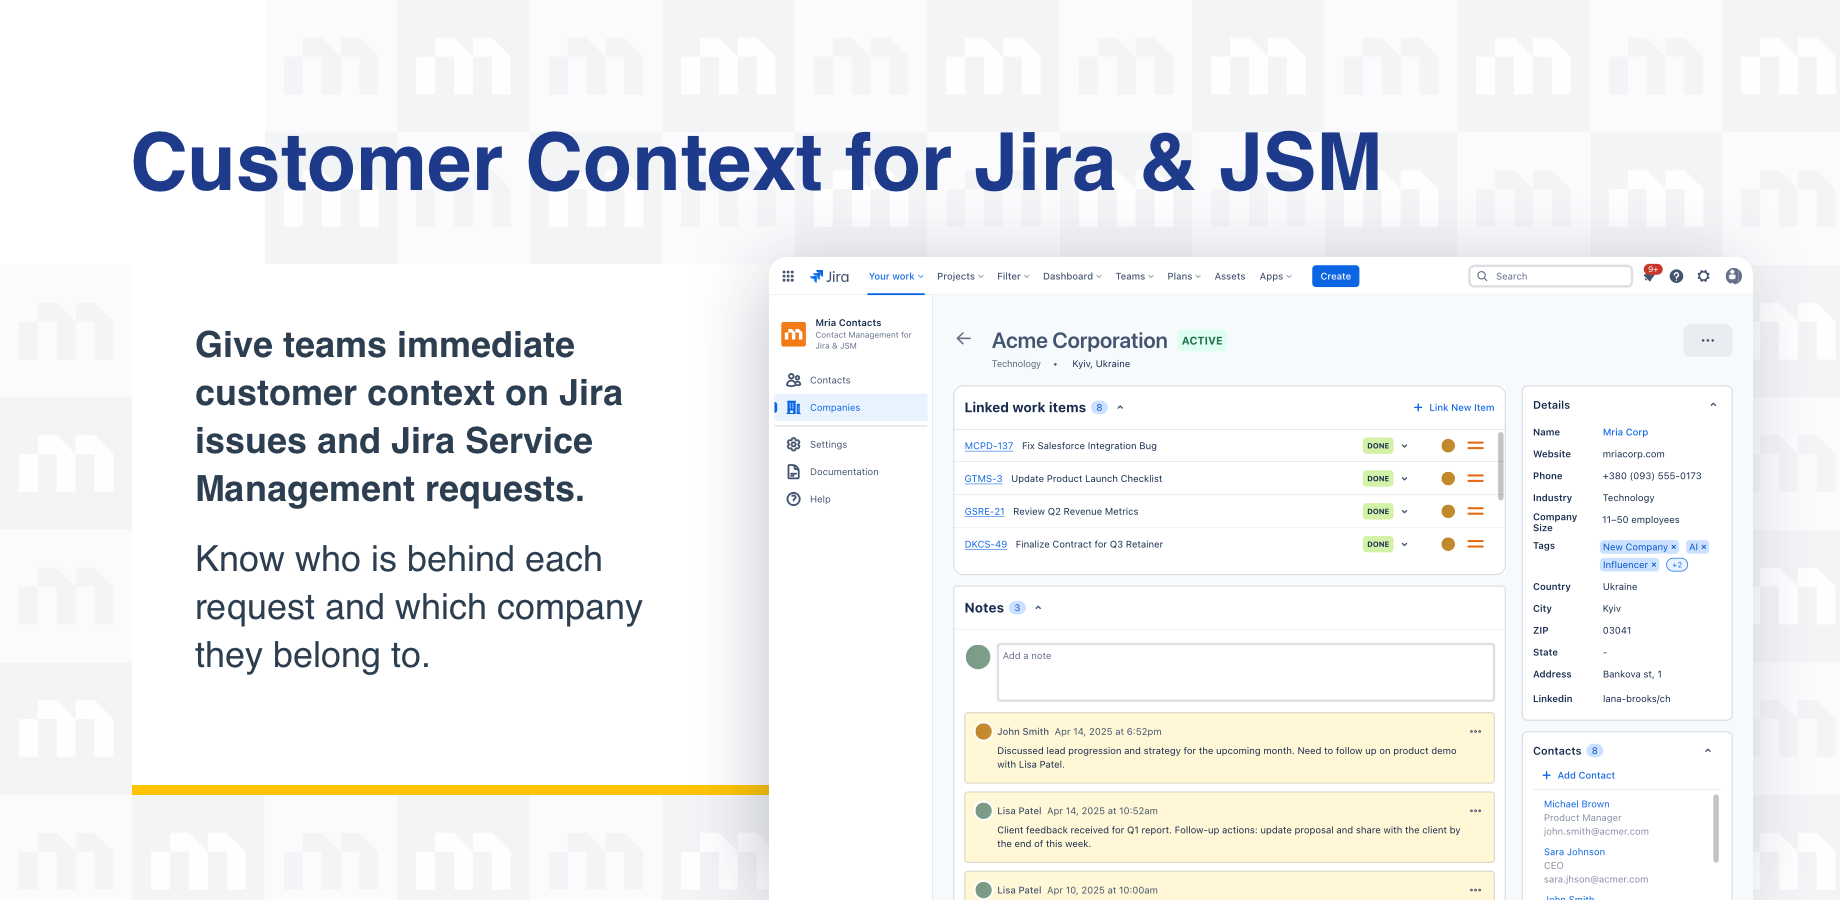This screenshot has width=1840, height=900.
Task: Click the back arrow beside Acme Corporation
Action: [x=963, y=339]
